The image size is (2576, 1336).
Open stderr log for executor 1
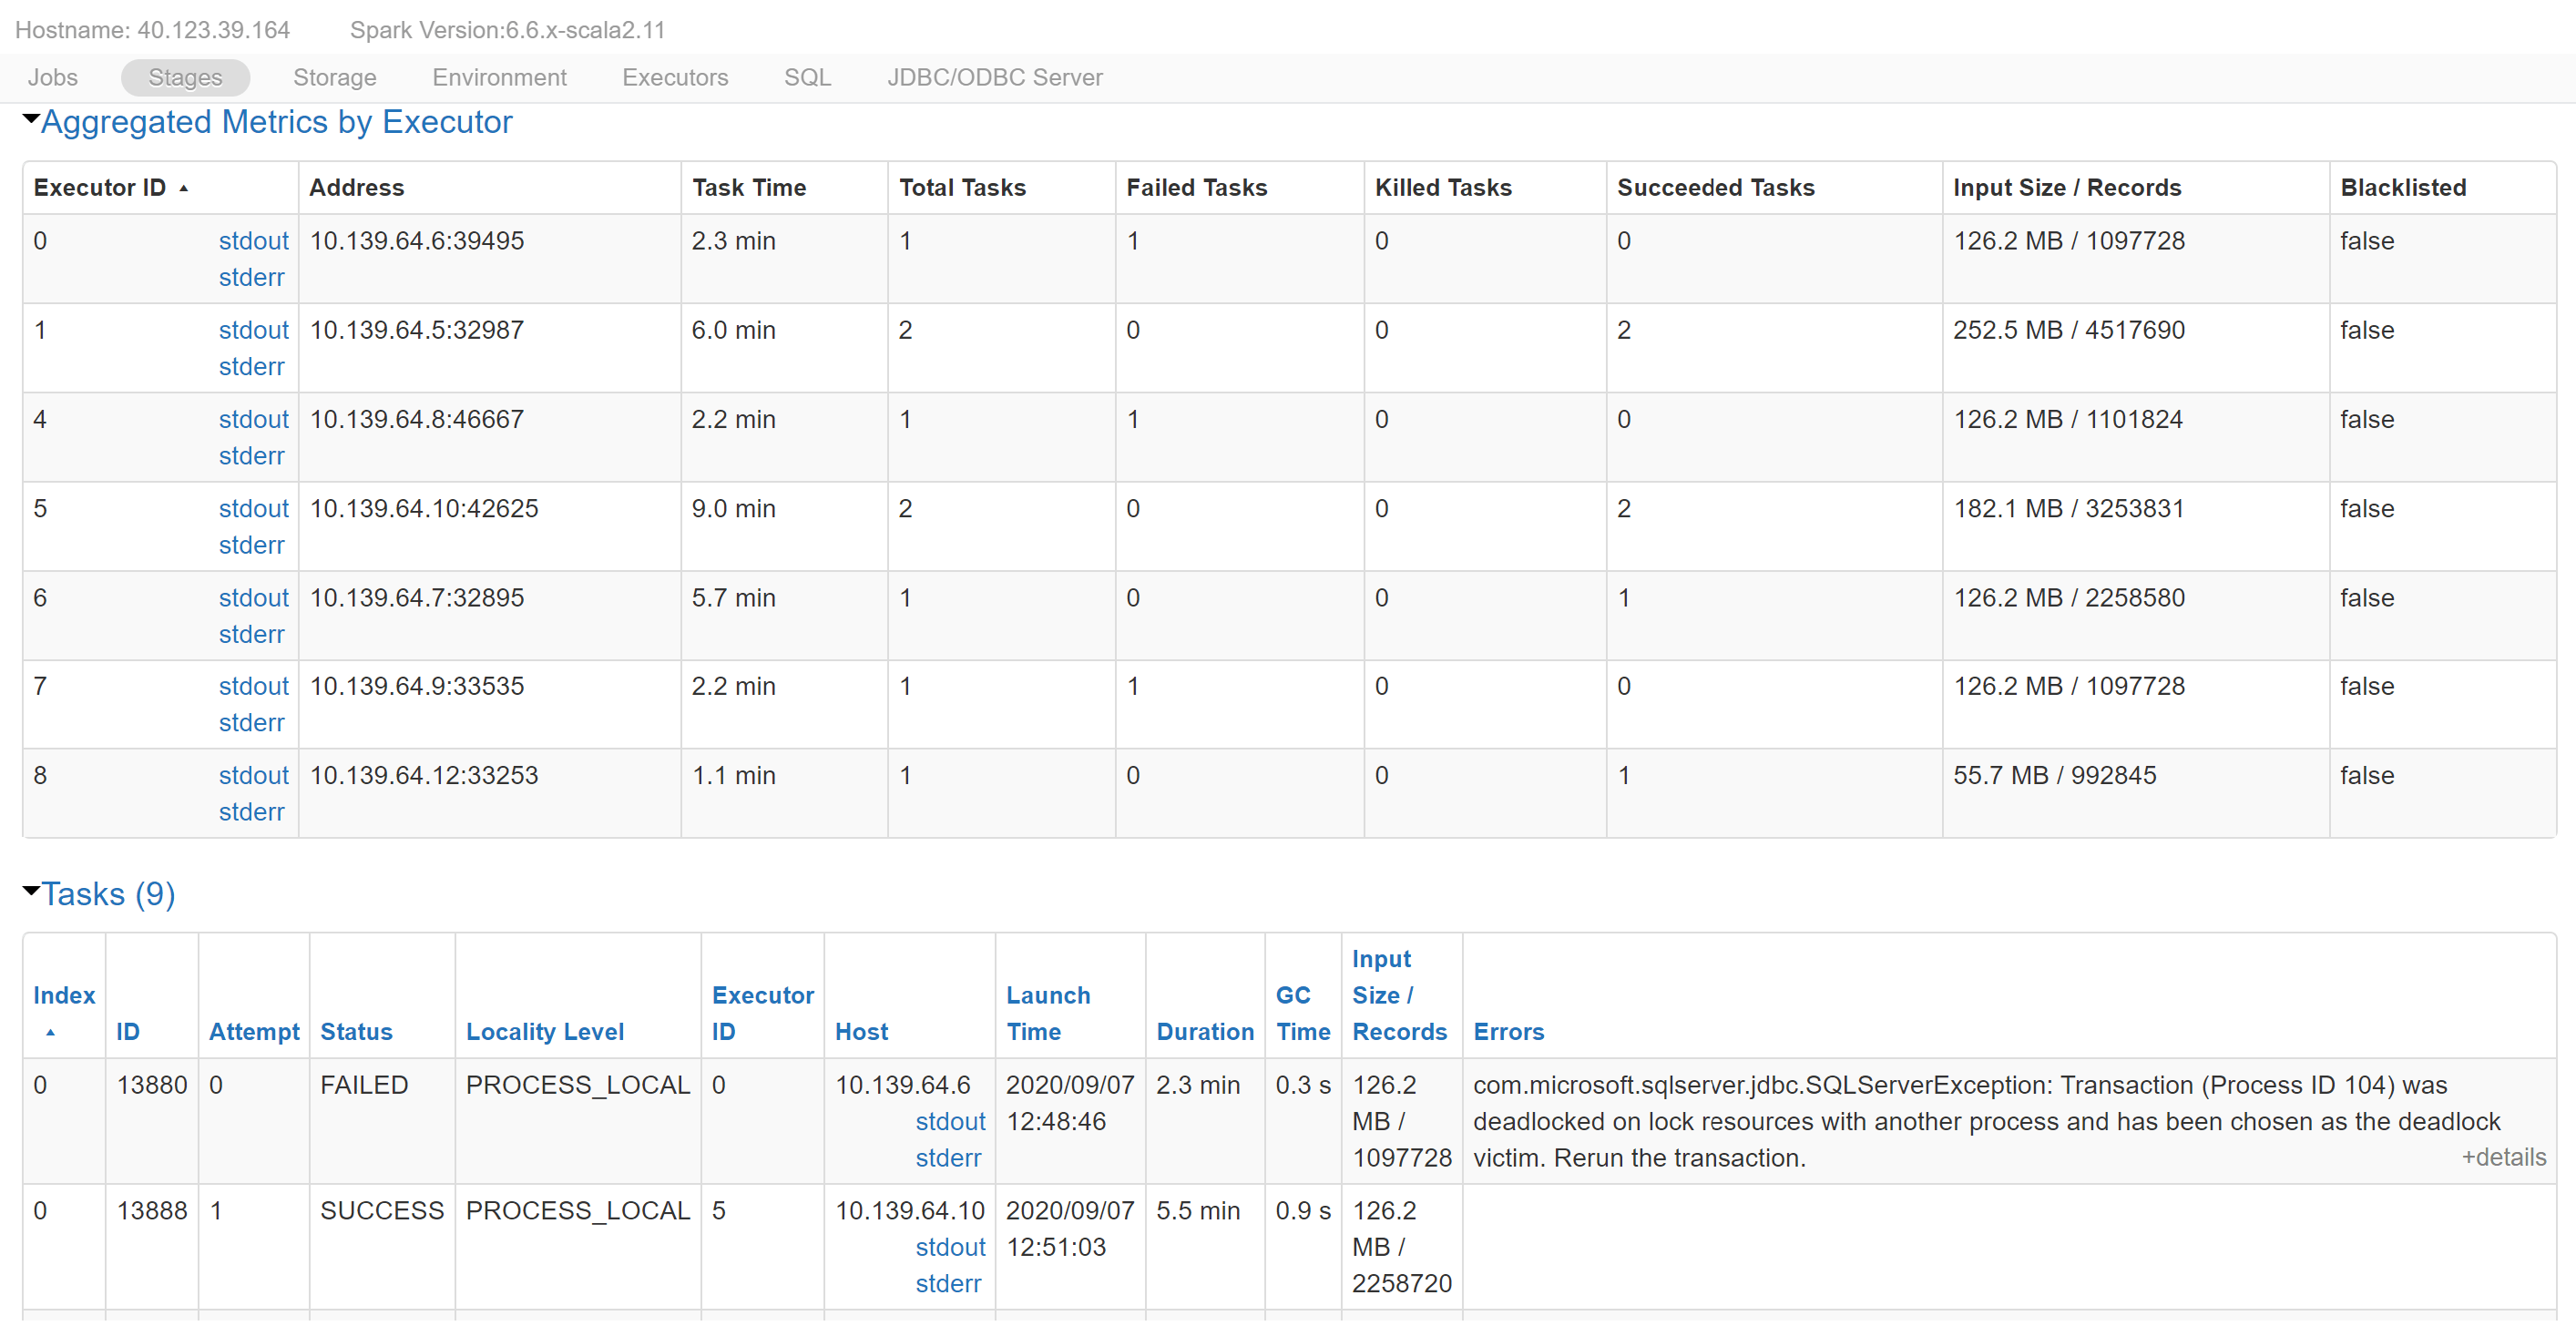tap(250, 366)
